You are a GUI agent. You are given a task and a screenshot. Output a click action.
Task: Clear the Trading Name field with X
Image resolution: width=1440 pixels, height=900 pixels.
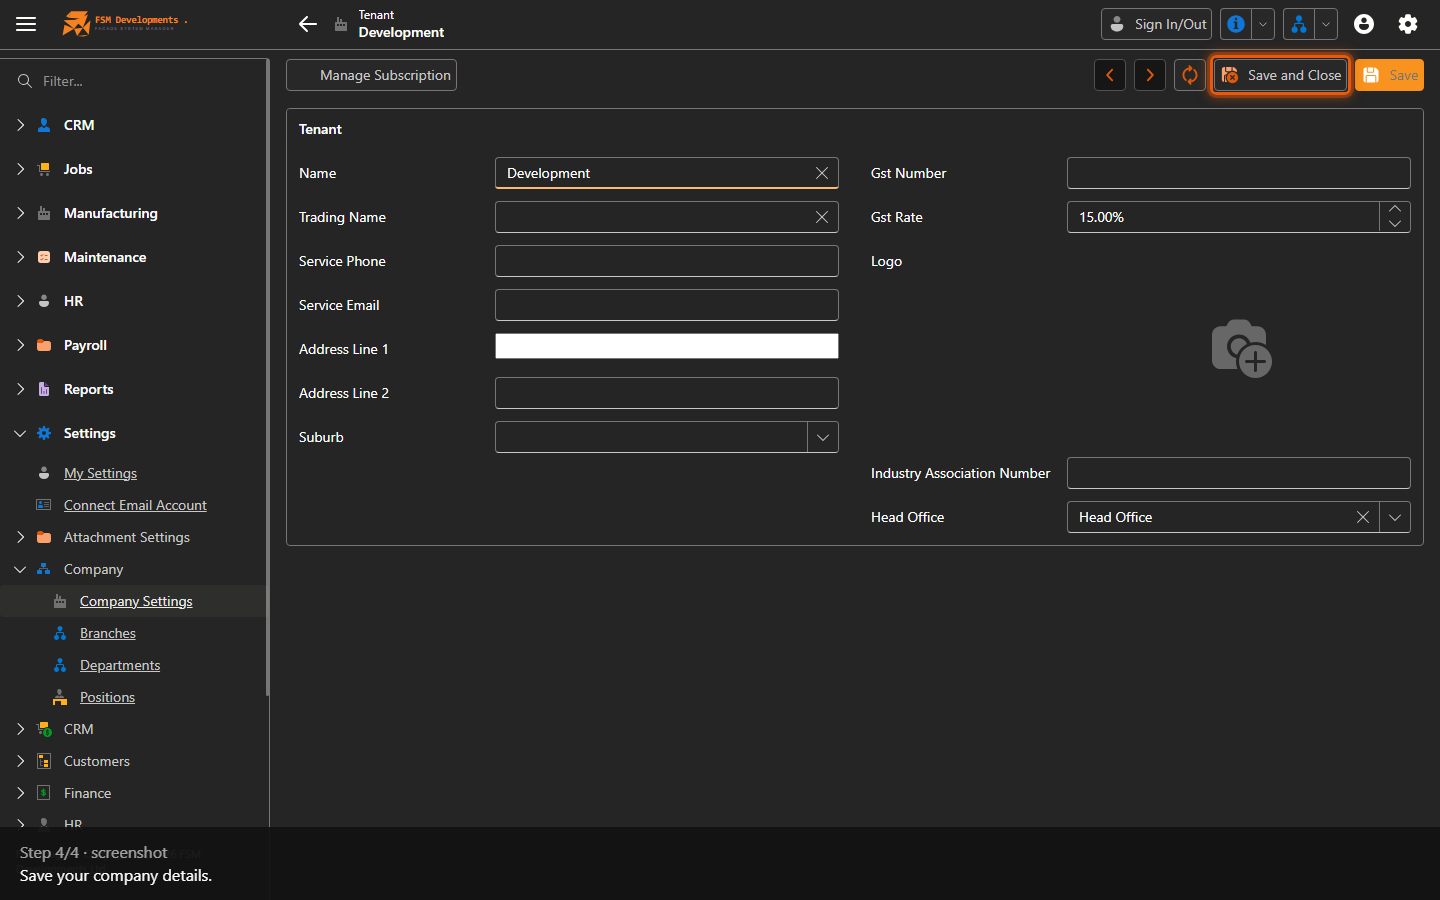[x=822, y=217]
